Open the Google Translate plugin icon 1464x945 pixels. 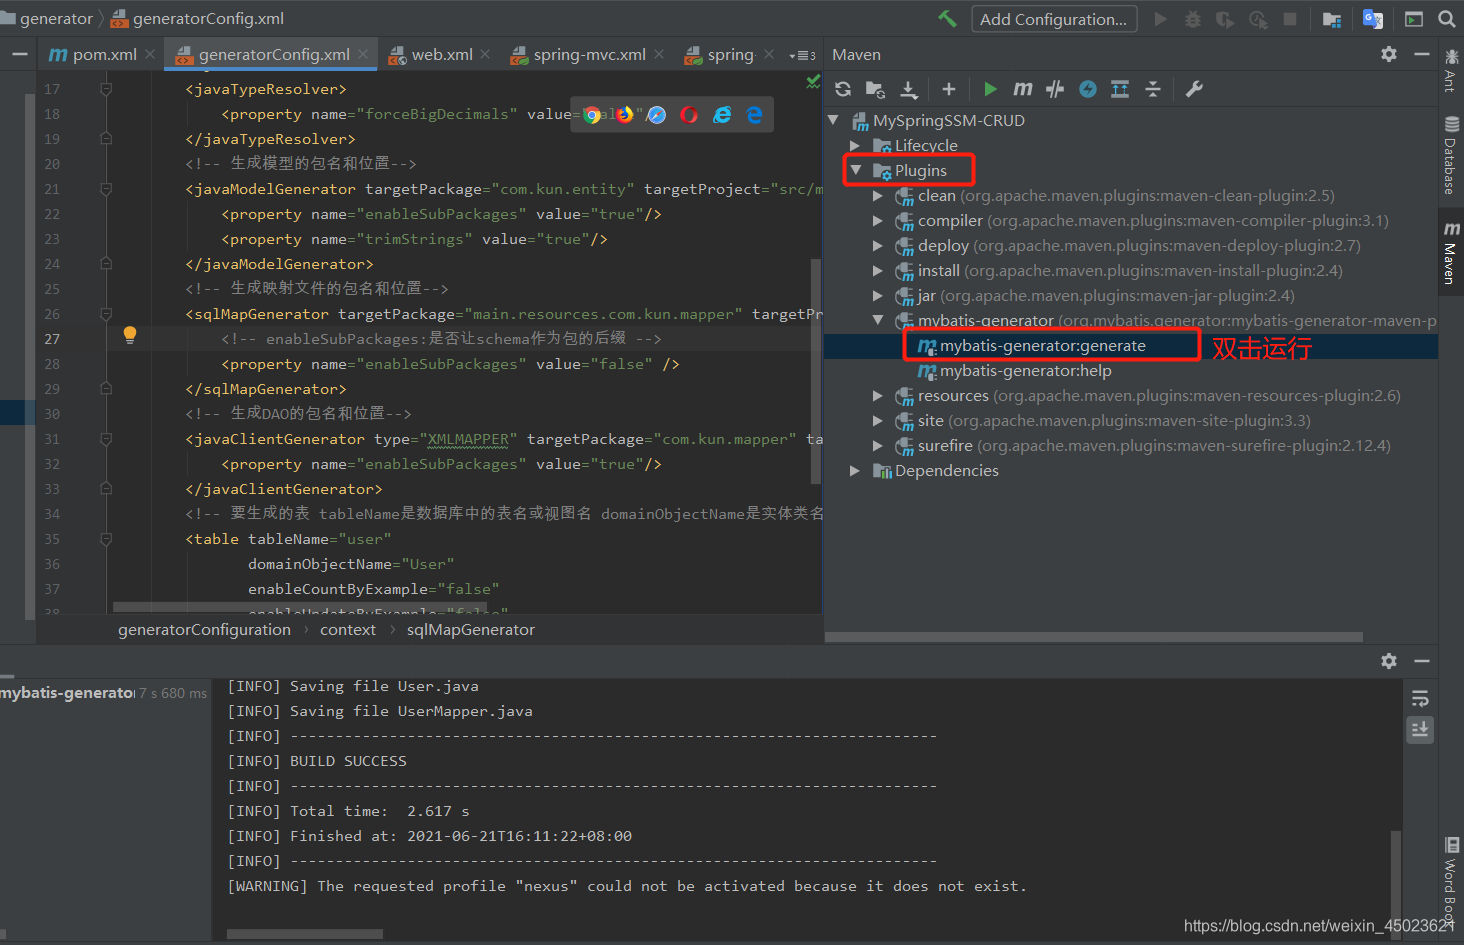click(1373, 19)
